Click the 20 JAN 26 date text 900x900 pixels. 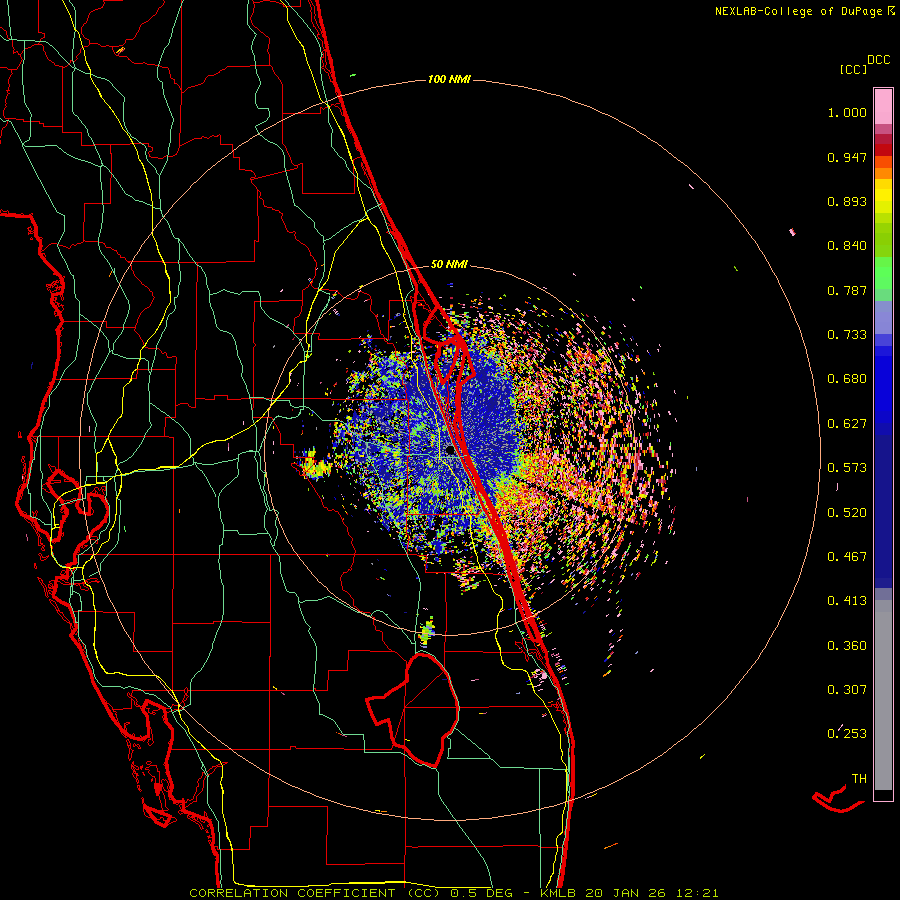coord(625,893)
